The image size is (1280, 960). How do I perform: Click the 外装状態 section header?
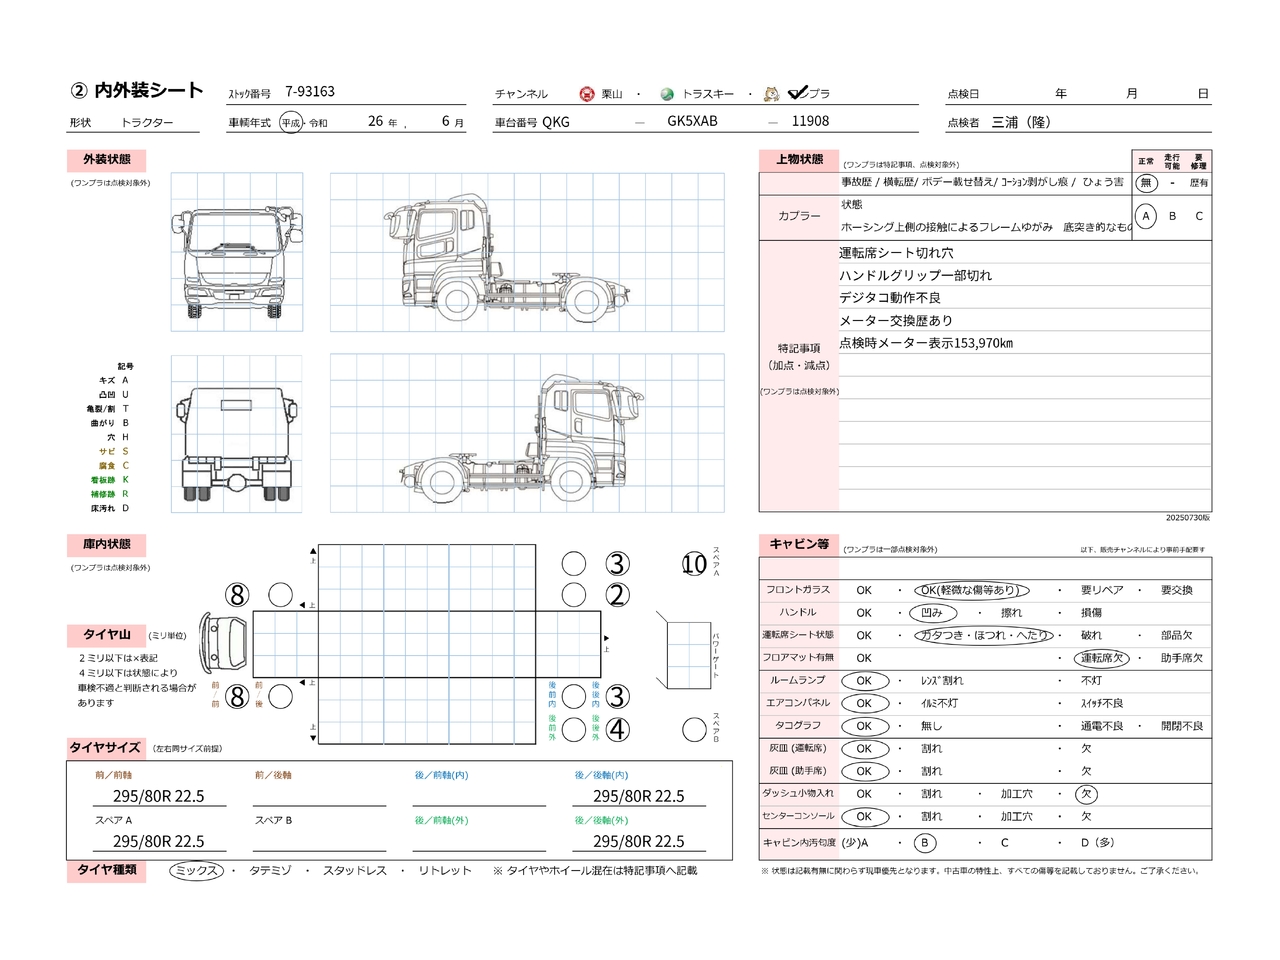(107, 160)
